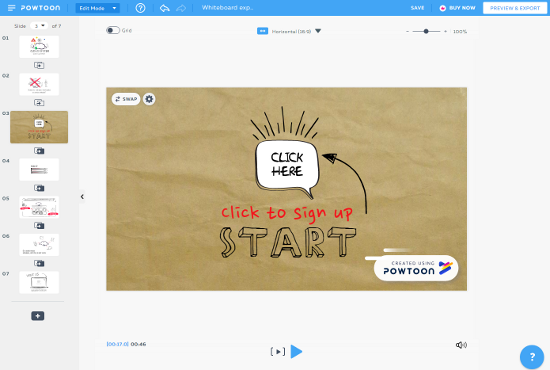Edit the project title Whiteboard exp..
The image size is (550, 370).
click(227, 8)
